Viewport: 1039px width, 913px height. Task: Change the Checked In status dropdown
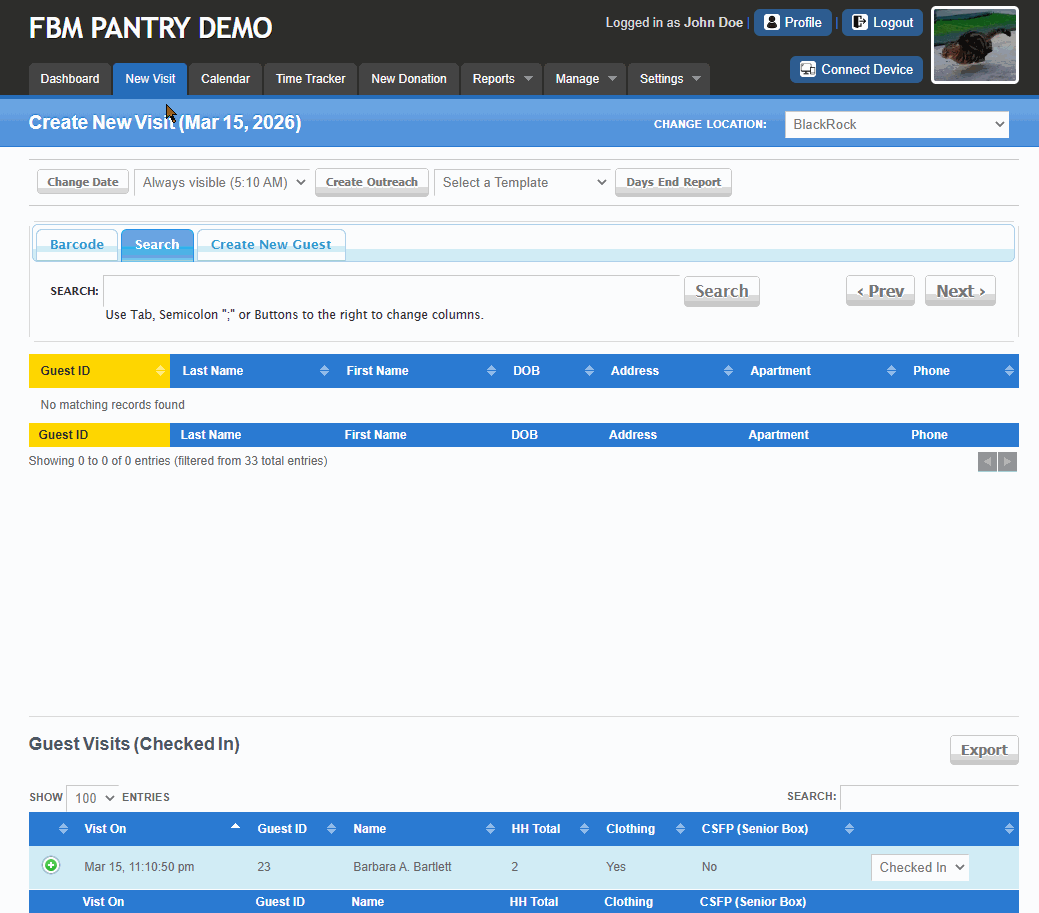[920, 867]
